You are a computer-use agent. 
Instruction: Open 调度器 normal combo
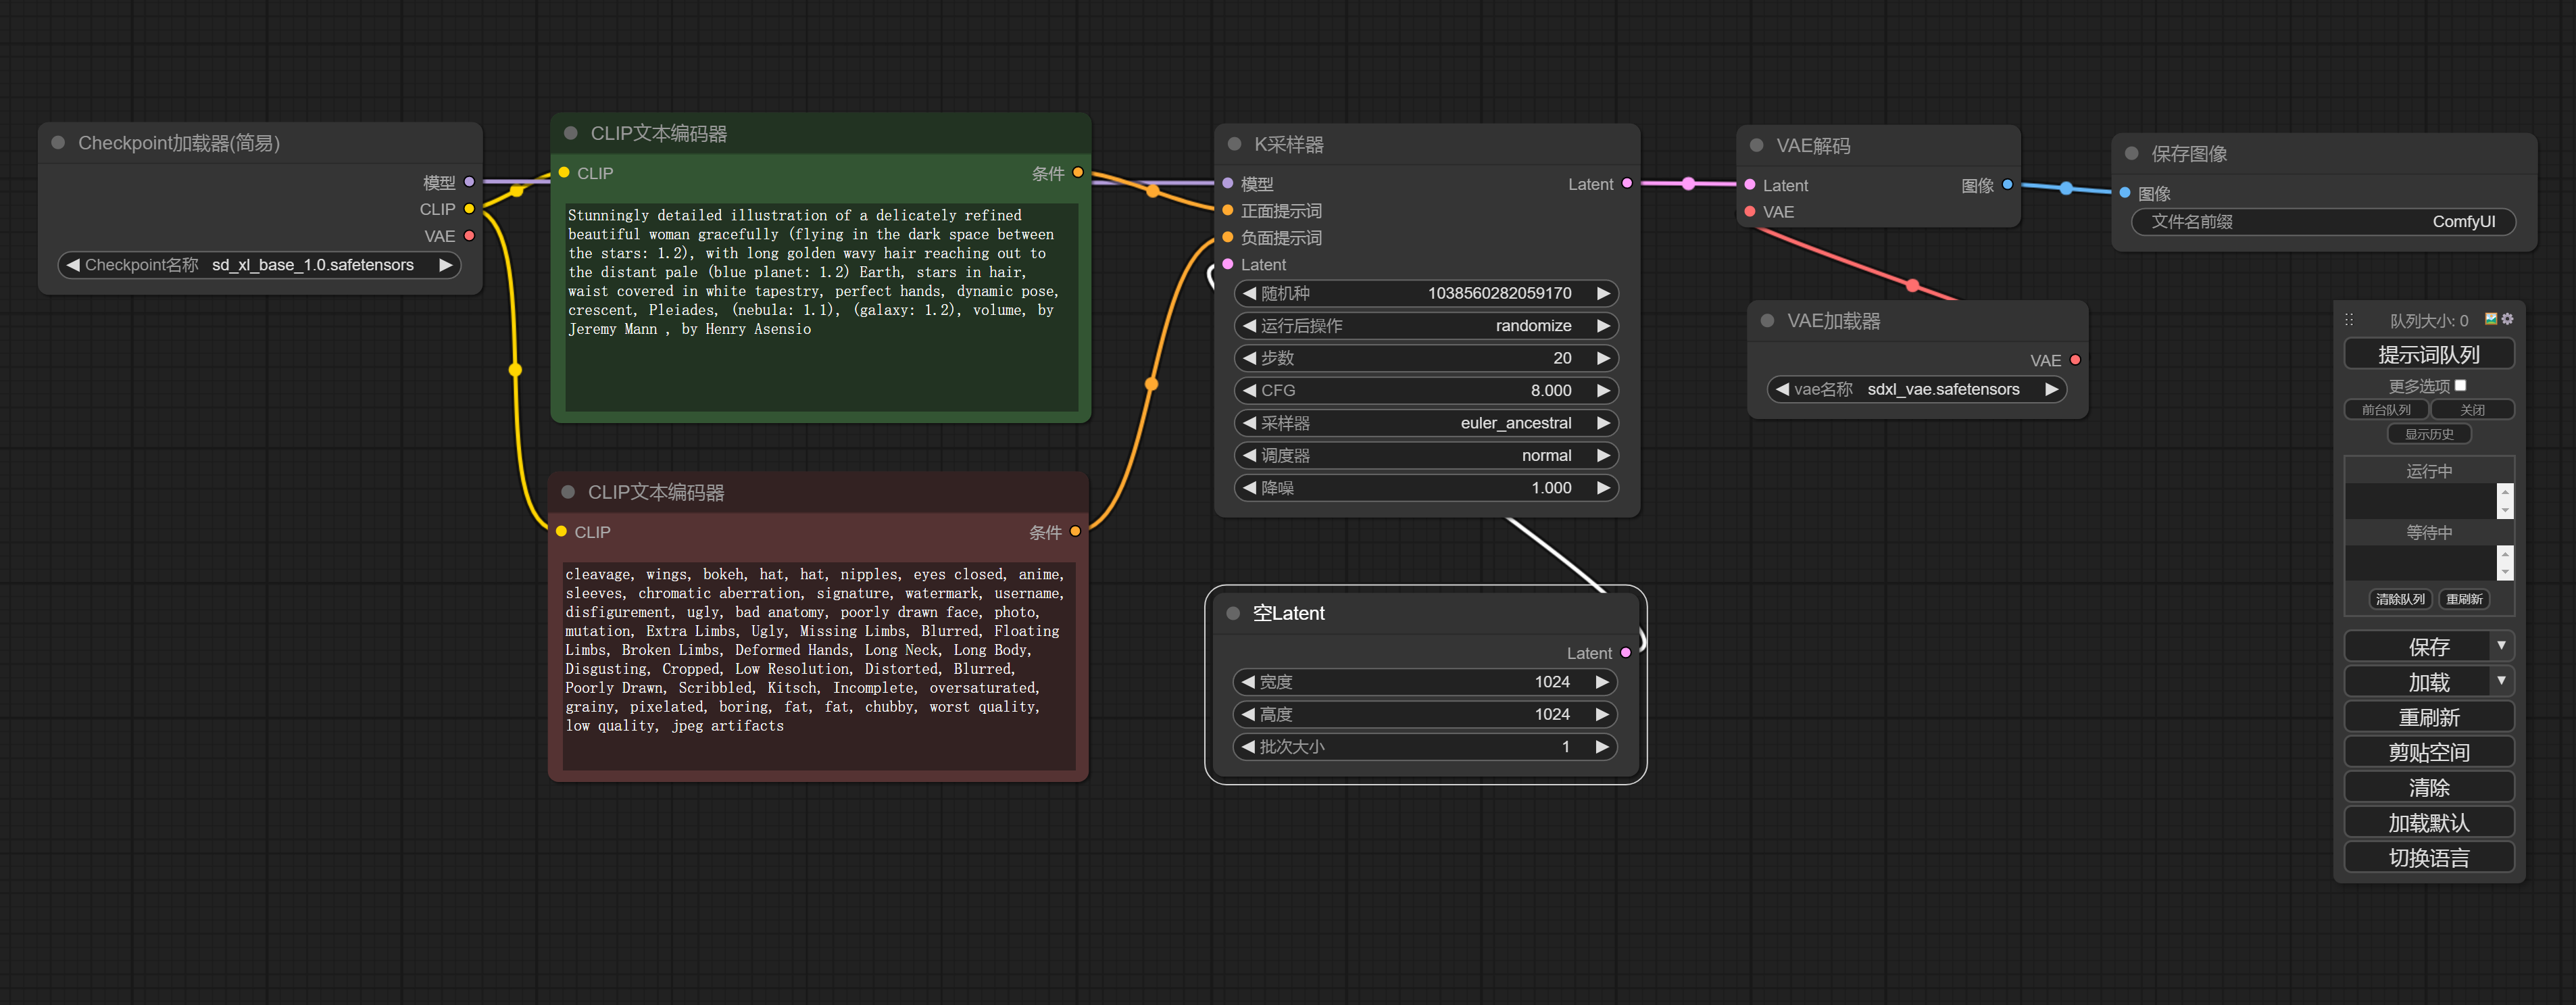pos(1426,455)
